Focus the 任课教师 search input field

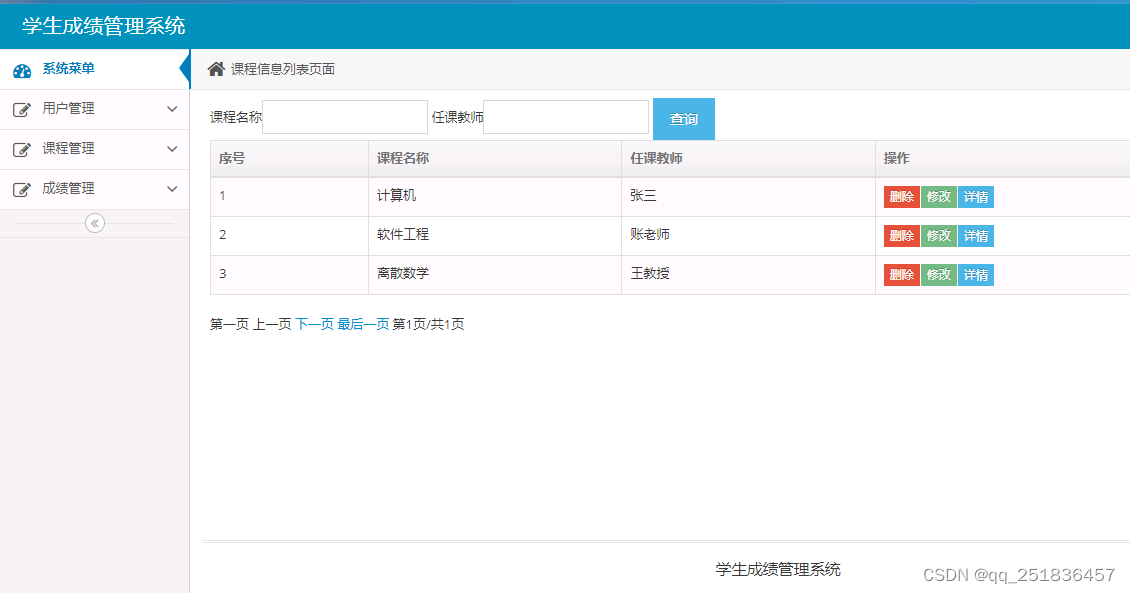pos(566,117)
